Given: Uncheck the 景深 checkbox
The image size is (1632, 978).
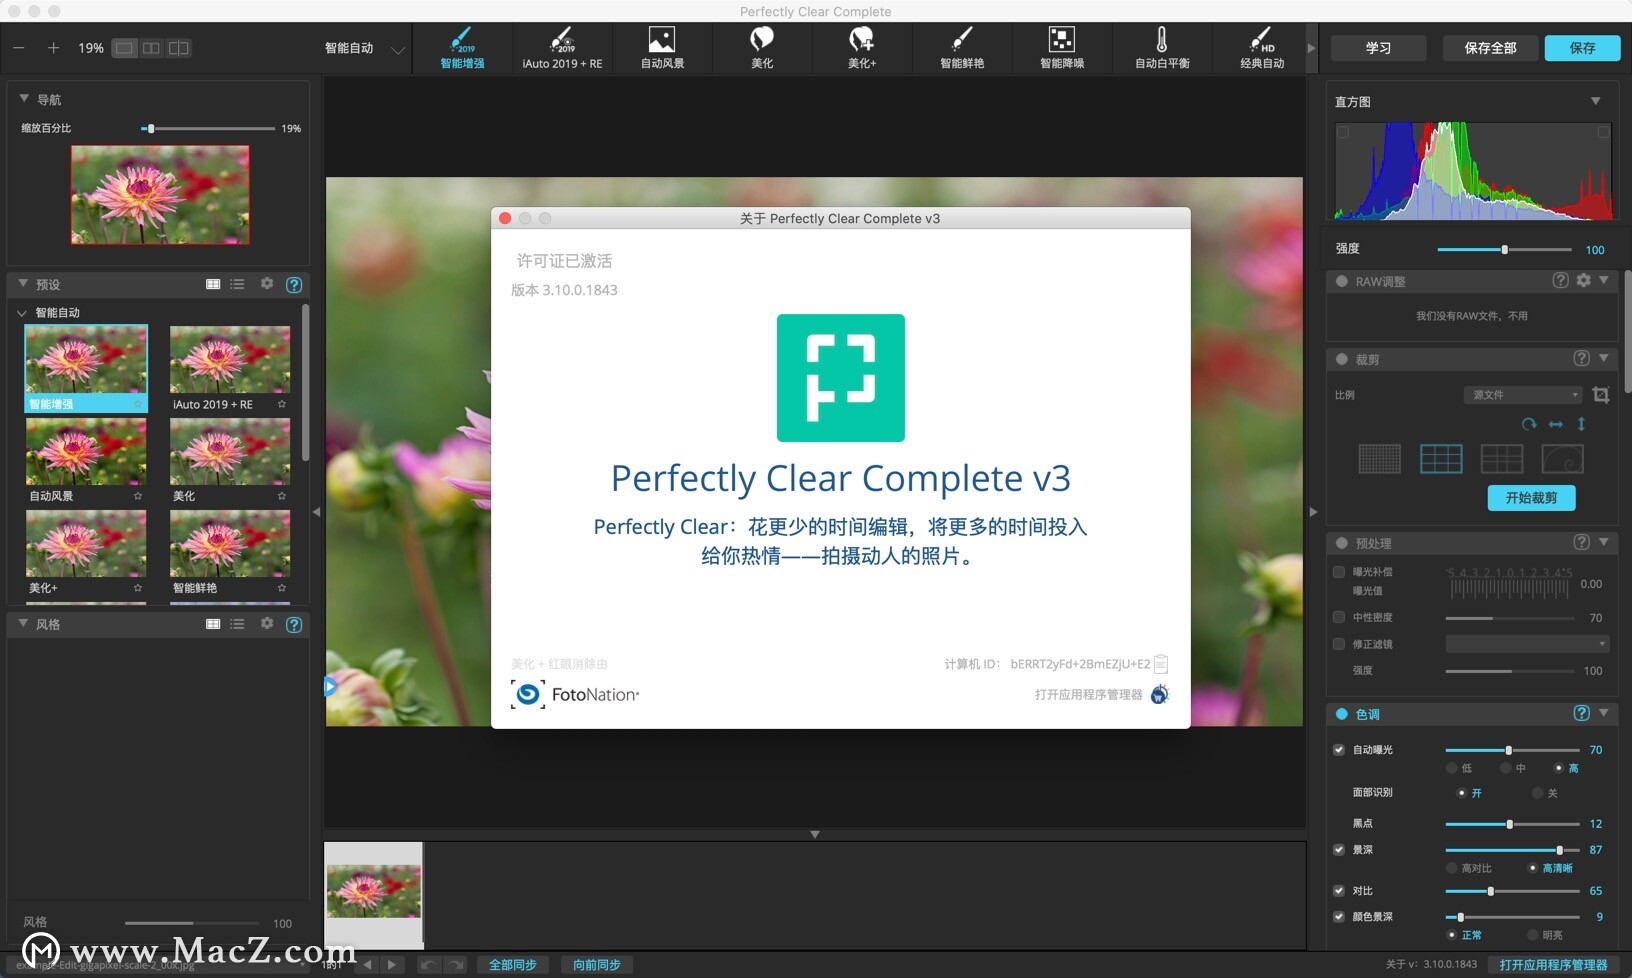Looking at the screenshot, I should point(1339,849).
